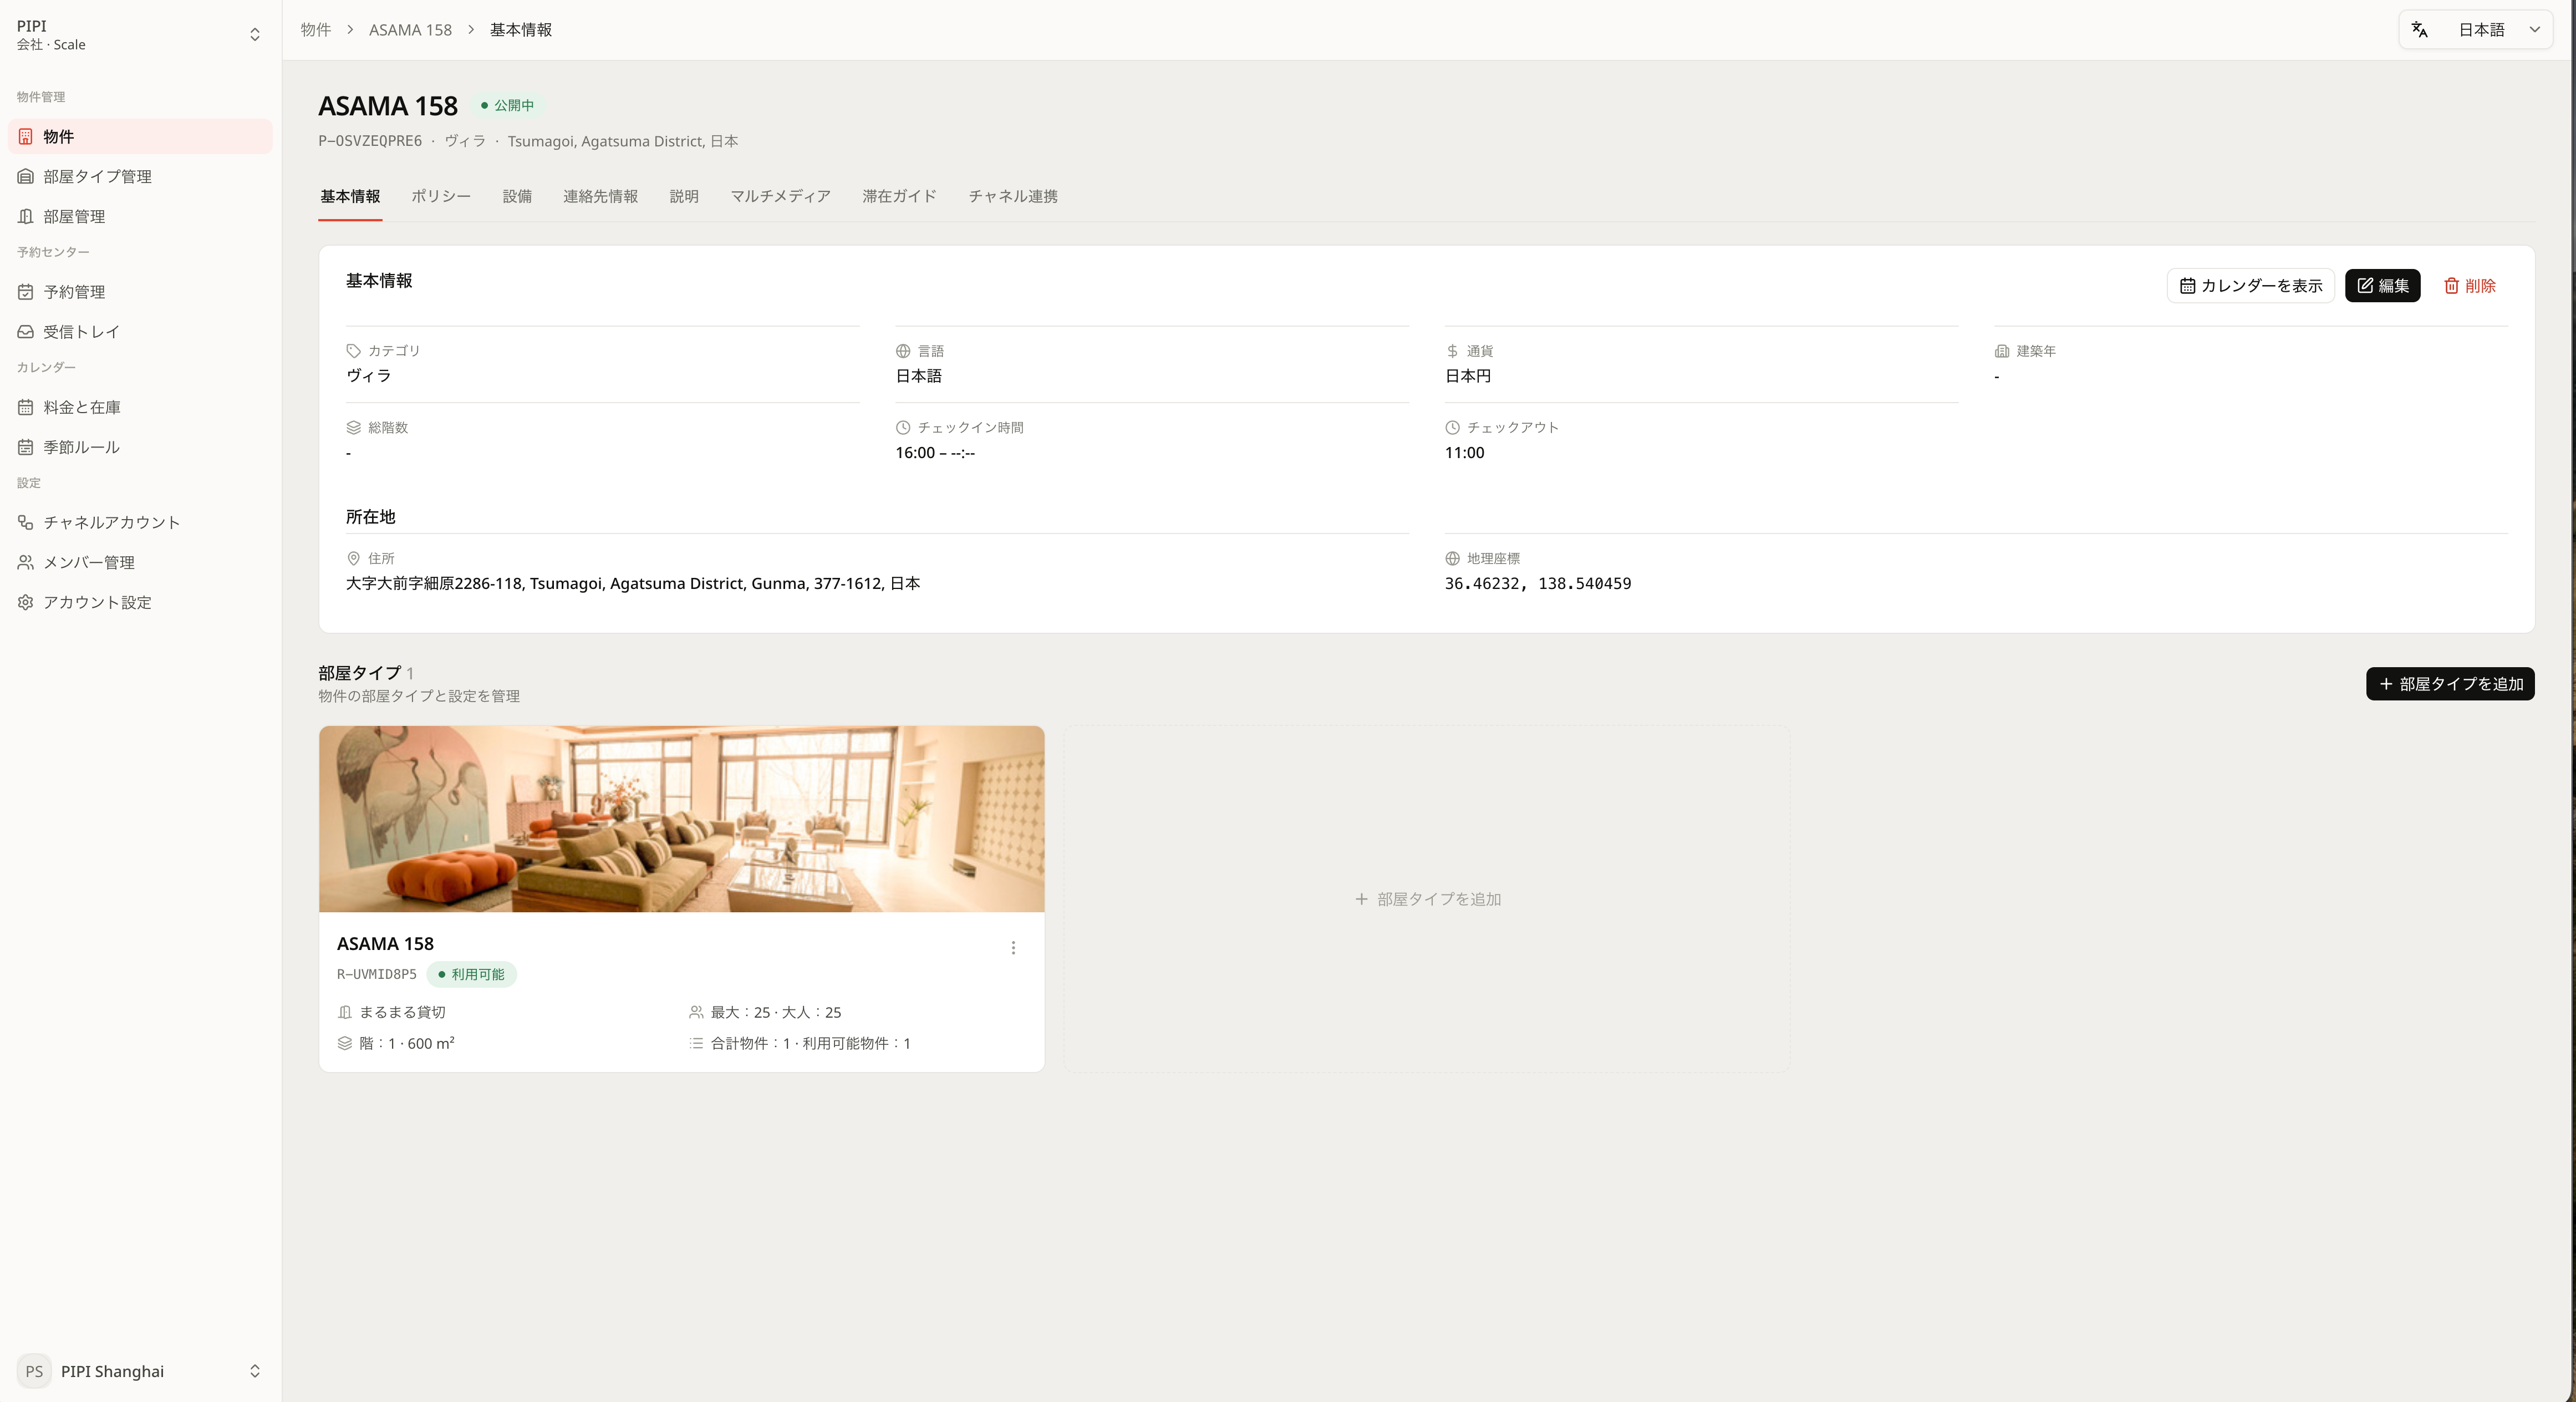Click the property ID P-0SVZEQPRE6
Image resolution: width=2576 pixels, height=1402 pixels.
370,141
